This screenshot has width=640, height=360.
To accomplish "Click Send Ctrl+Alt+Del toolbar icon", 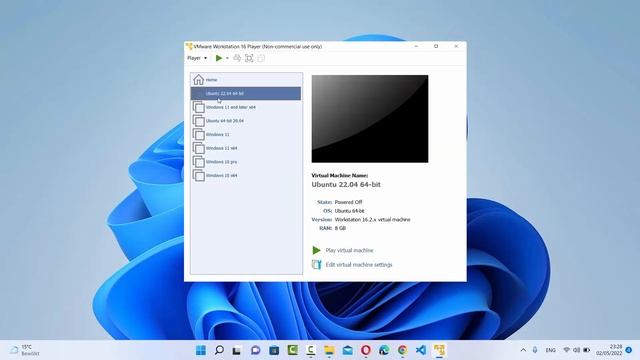I will coord(237,58).
